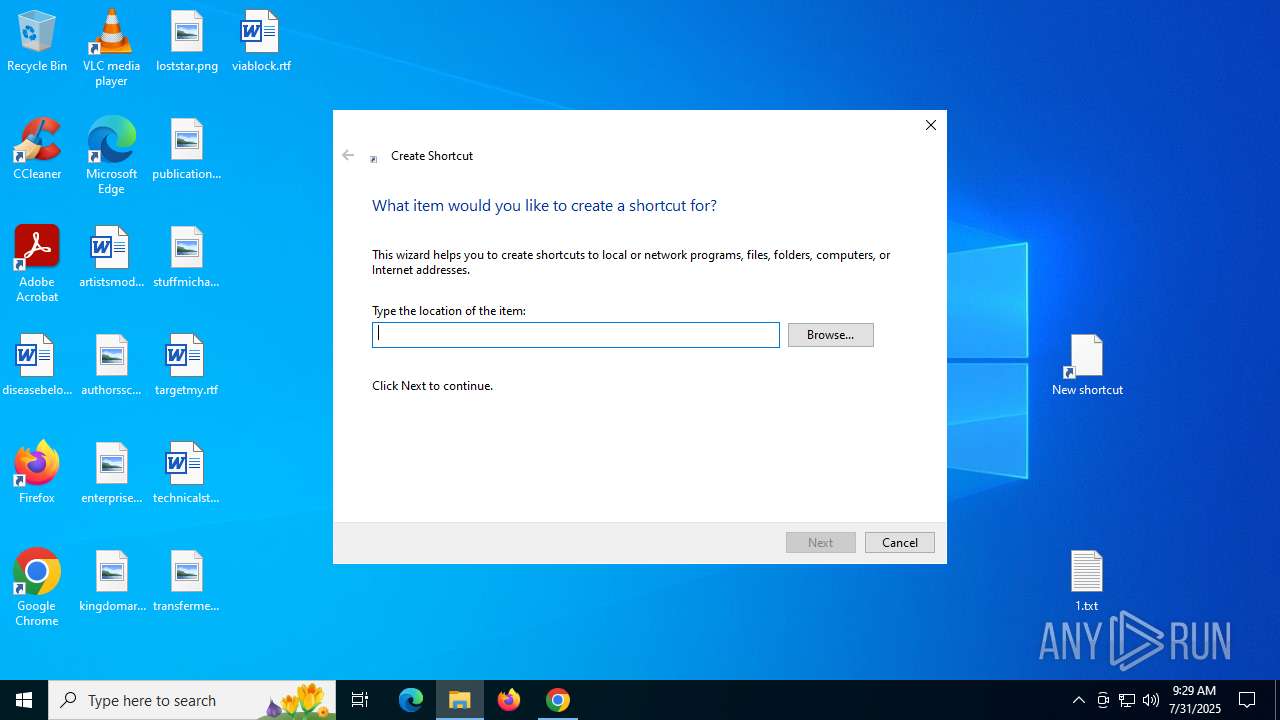Select the diseasebelo Word document icon
Viewport: 1280px width, 720px height.
coord(37,366)
